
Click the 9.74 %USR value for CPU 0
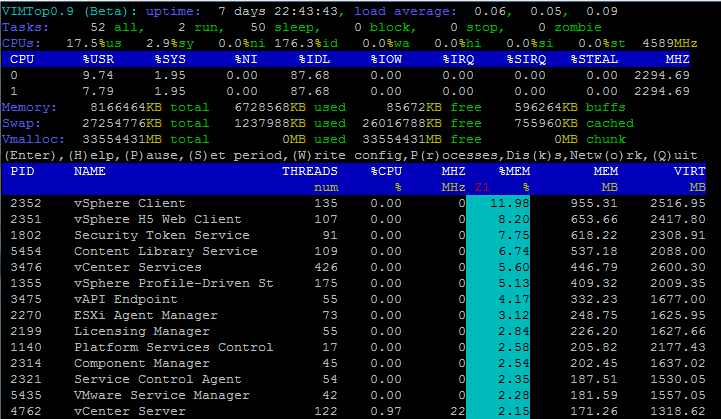[98, 75]
